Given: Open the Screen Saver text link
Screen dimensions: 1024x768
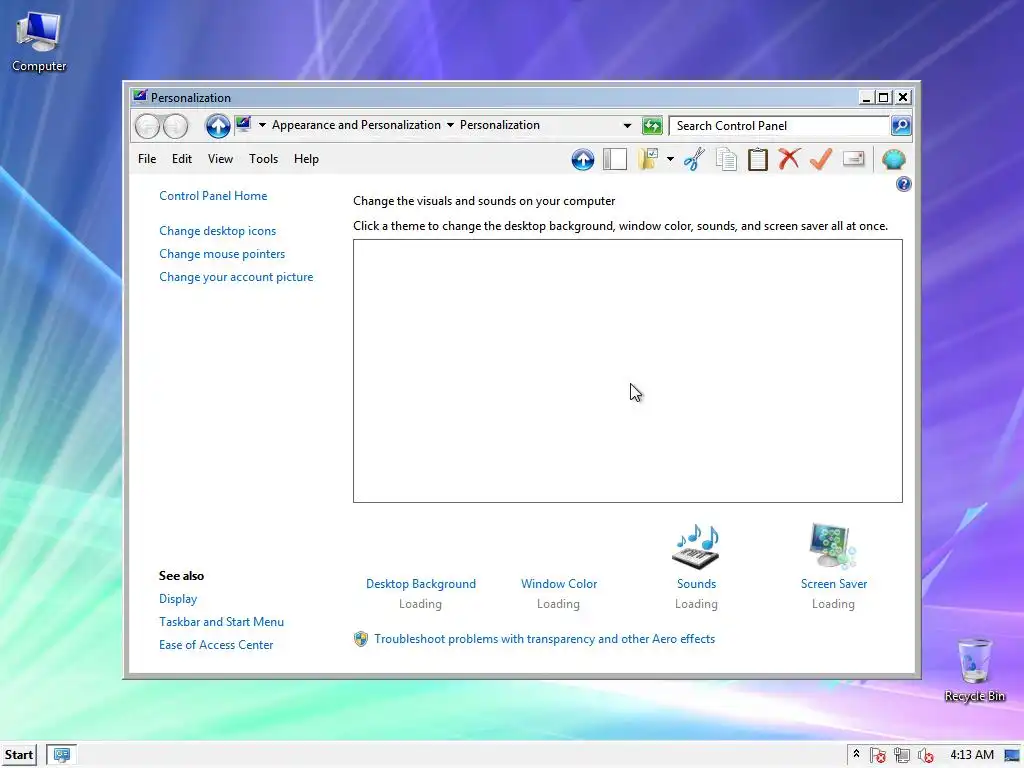Looking at the screenshot, I should (833, 584).
